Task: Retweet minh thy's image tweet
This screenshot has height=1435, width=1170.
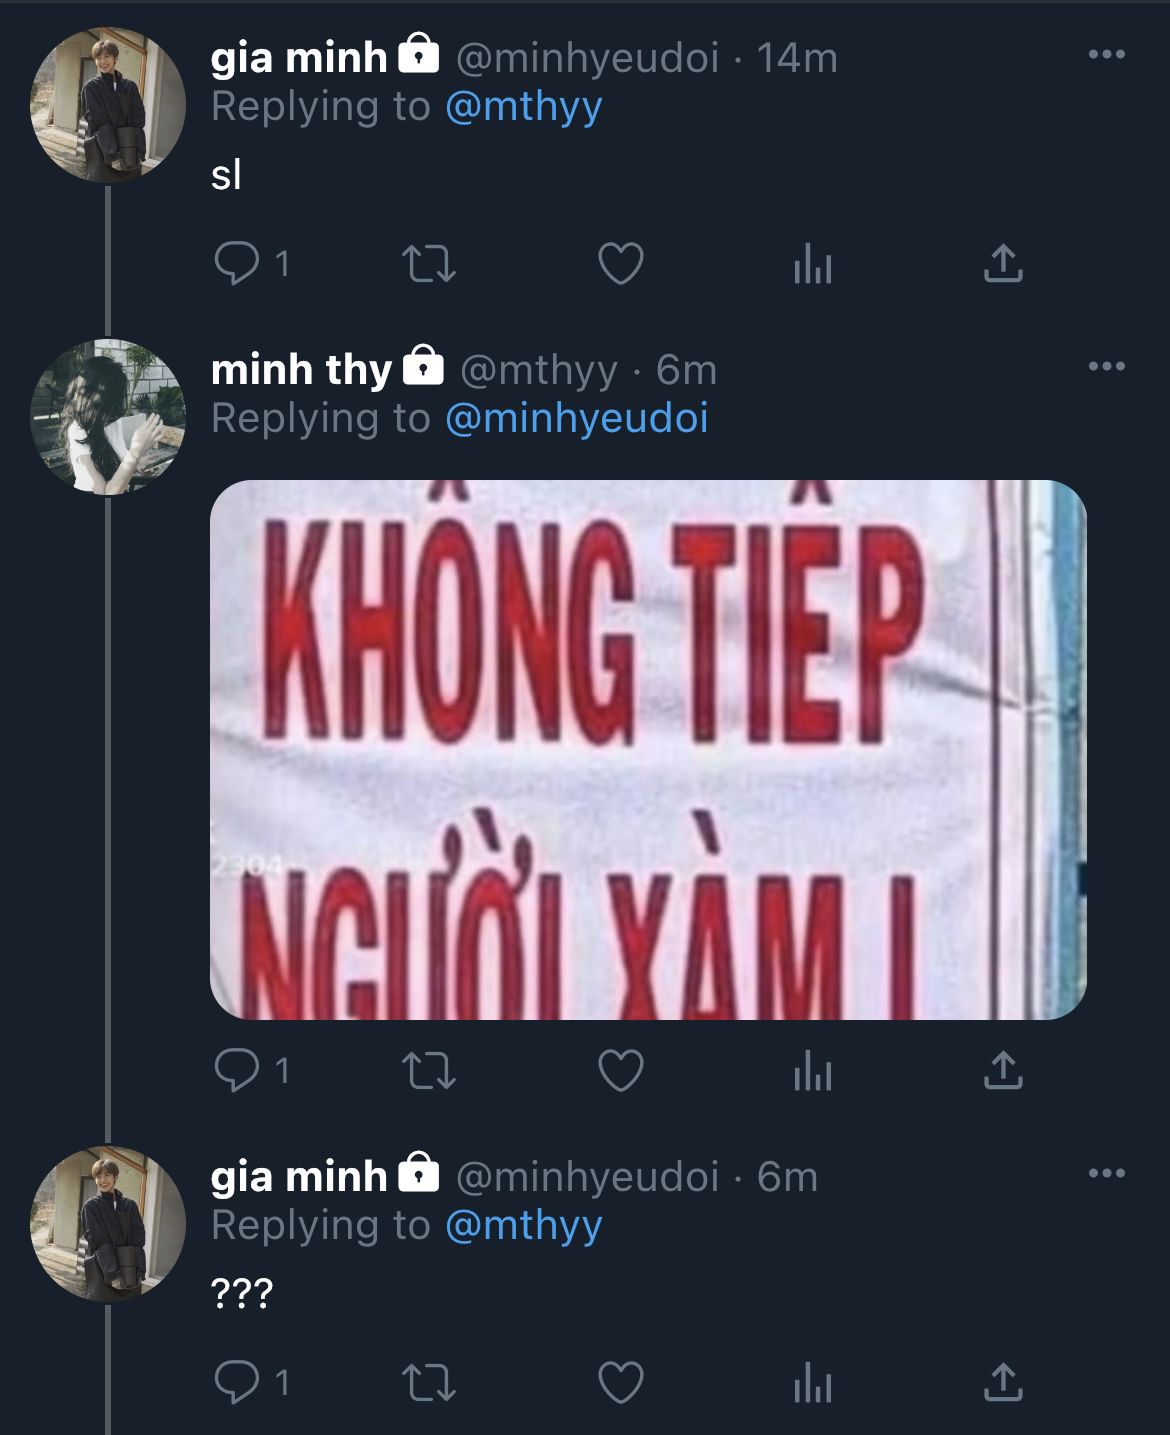Action: 429,1071
